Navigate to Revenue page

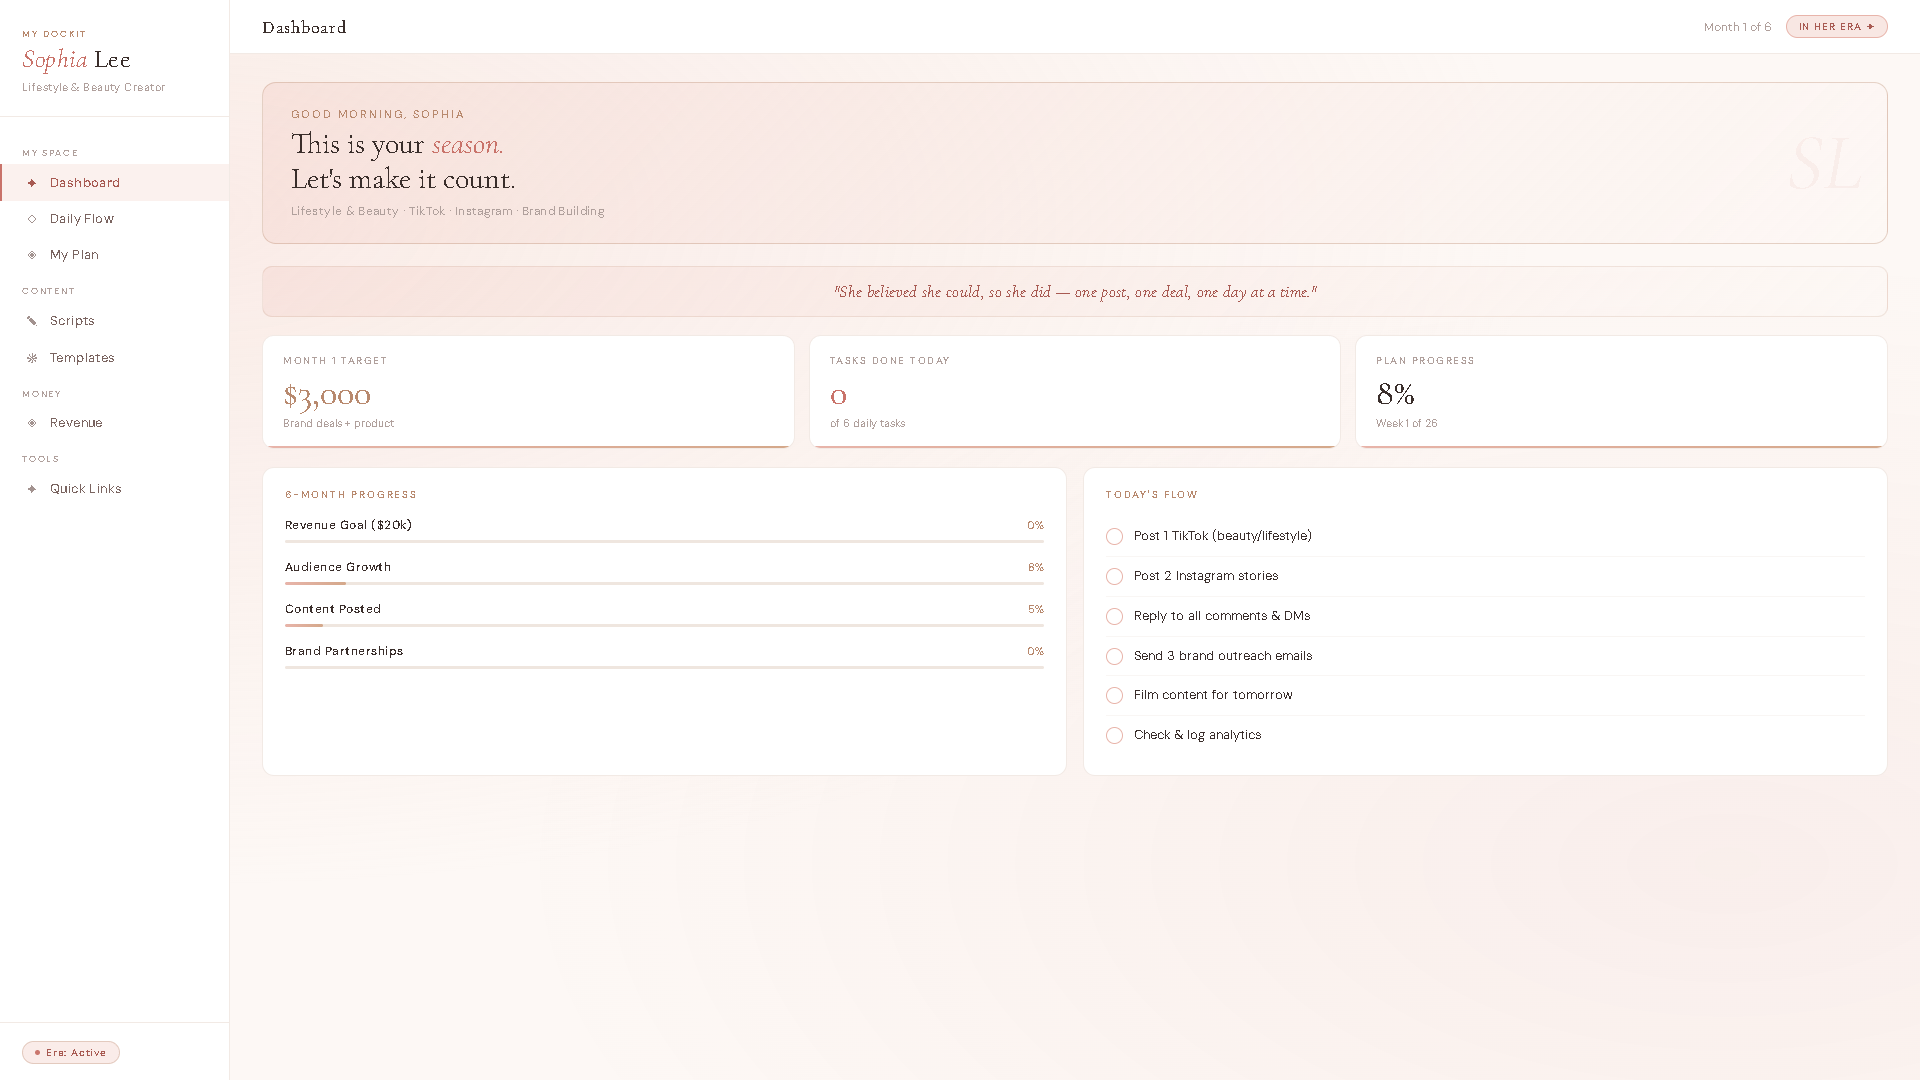coord(115,423)
